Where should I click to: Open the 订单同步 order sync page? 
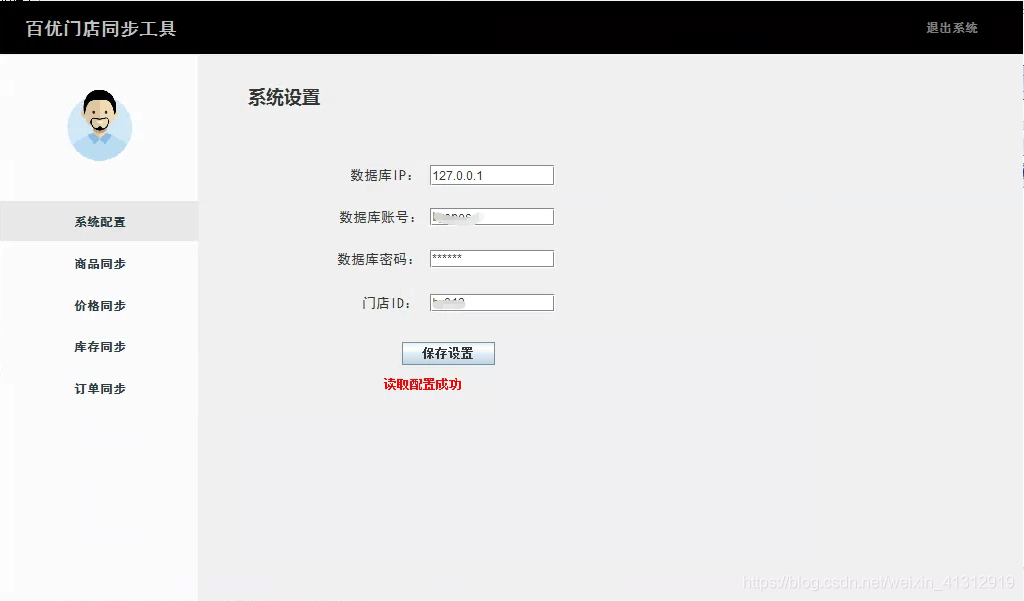click(99, 389)
